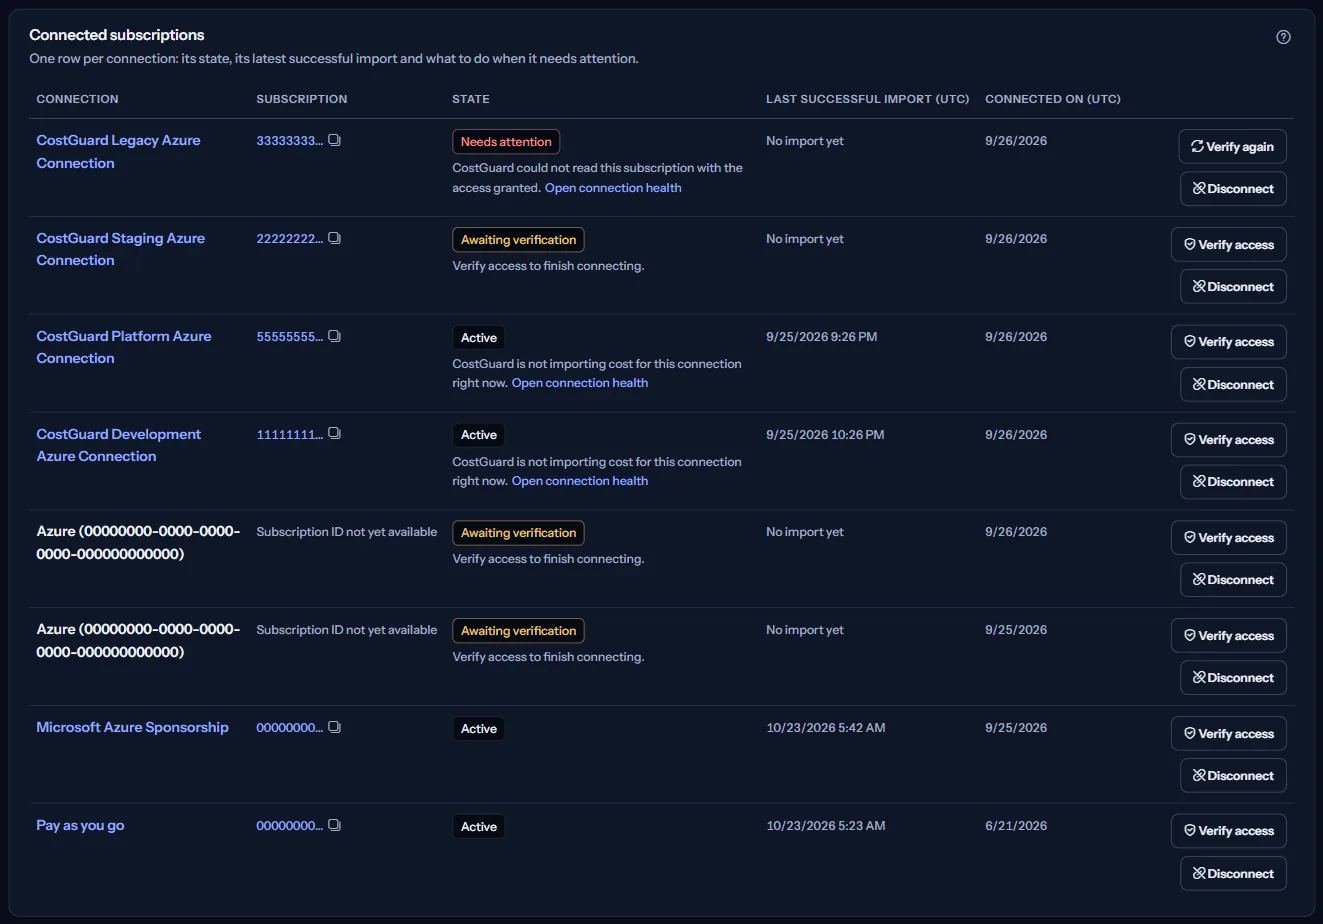Click the Awaiting verification badge for Staging
The width and height of the screenshot is (1323, 924).
[x=518, y=240]
